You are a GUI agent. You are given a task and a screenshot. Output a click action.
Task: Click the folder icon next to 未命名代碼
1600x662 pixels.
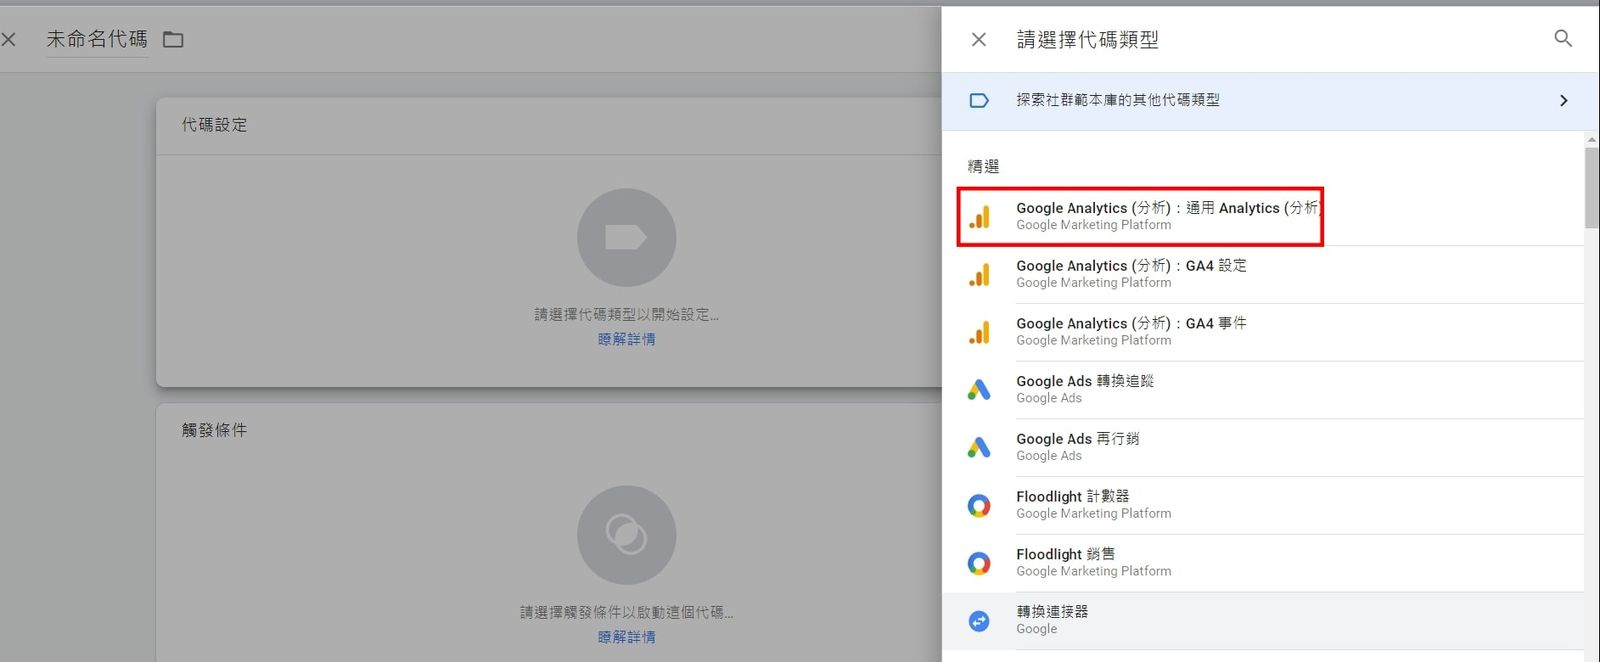click(173, 39)
